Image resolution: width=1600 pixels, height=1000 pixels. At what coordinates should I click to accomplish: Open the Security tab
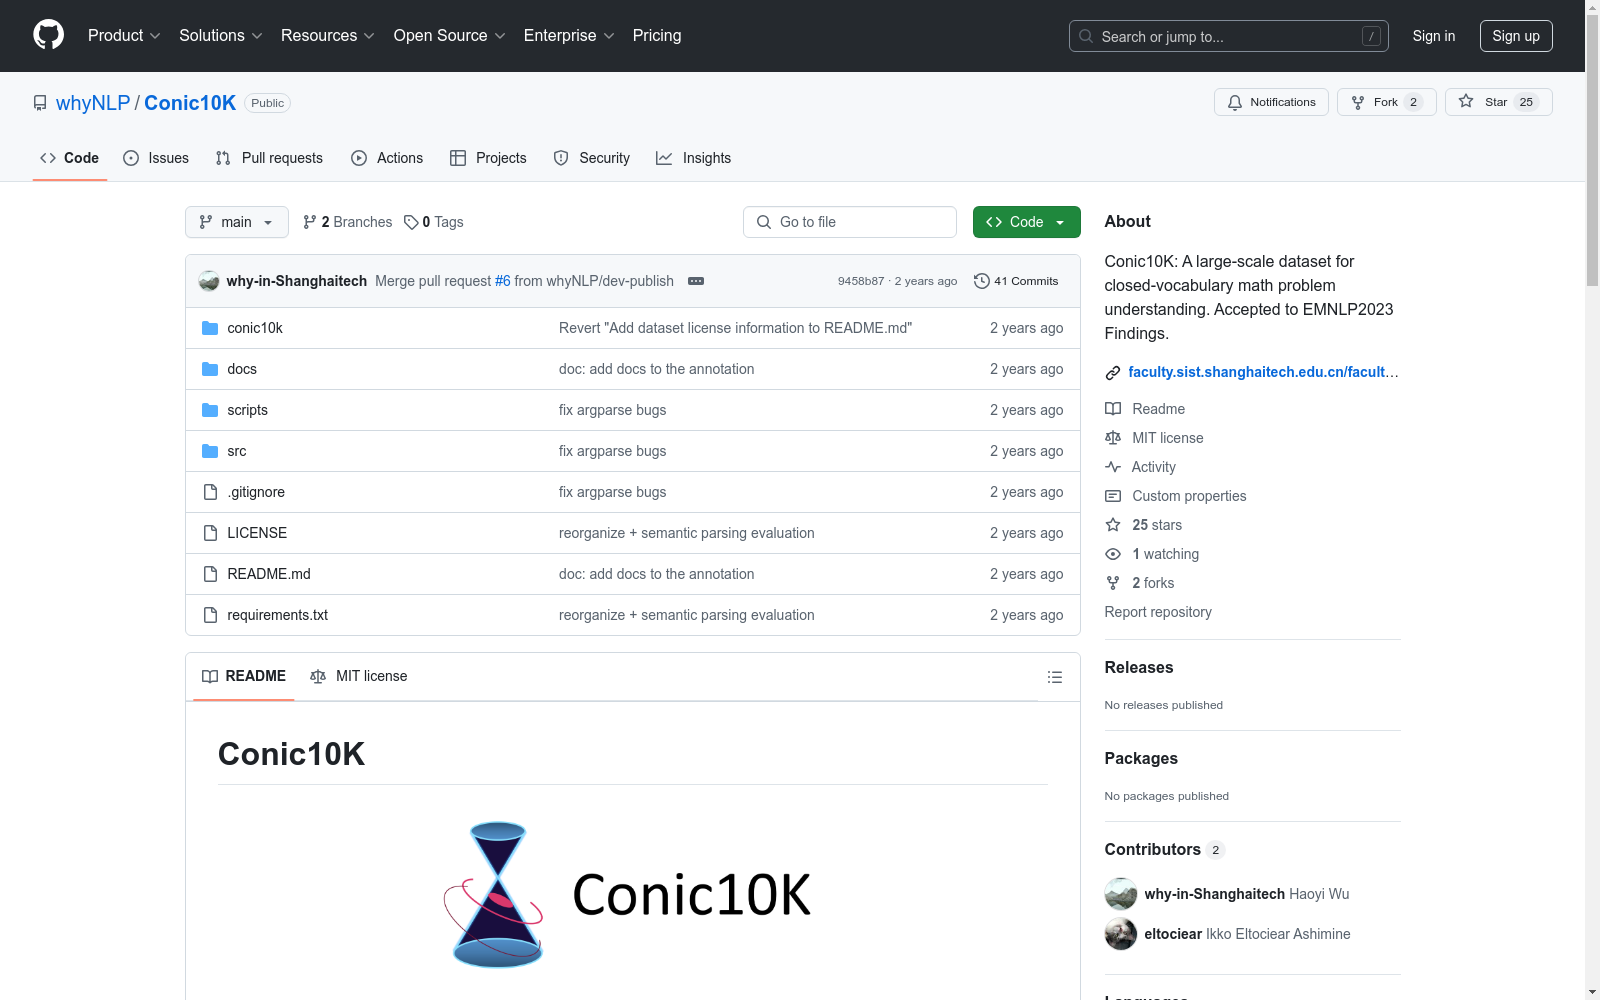(592, 158)
